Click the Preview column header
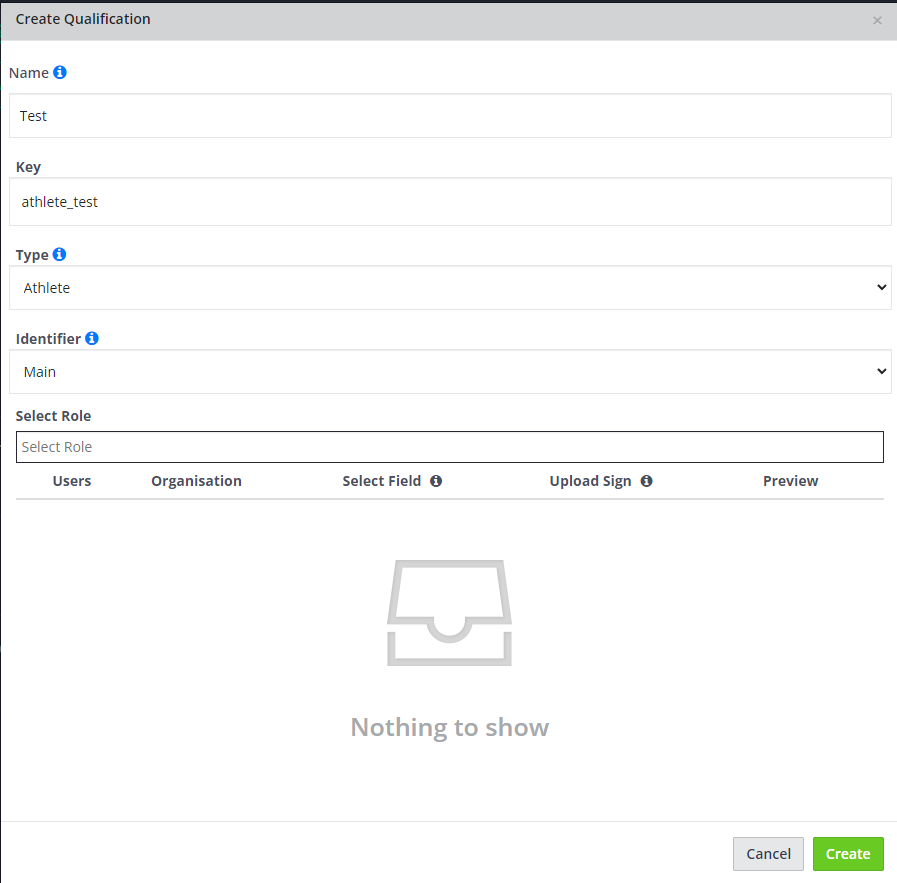897x883 pixels. (791, 481)
